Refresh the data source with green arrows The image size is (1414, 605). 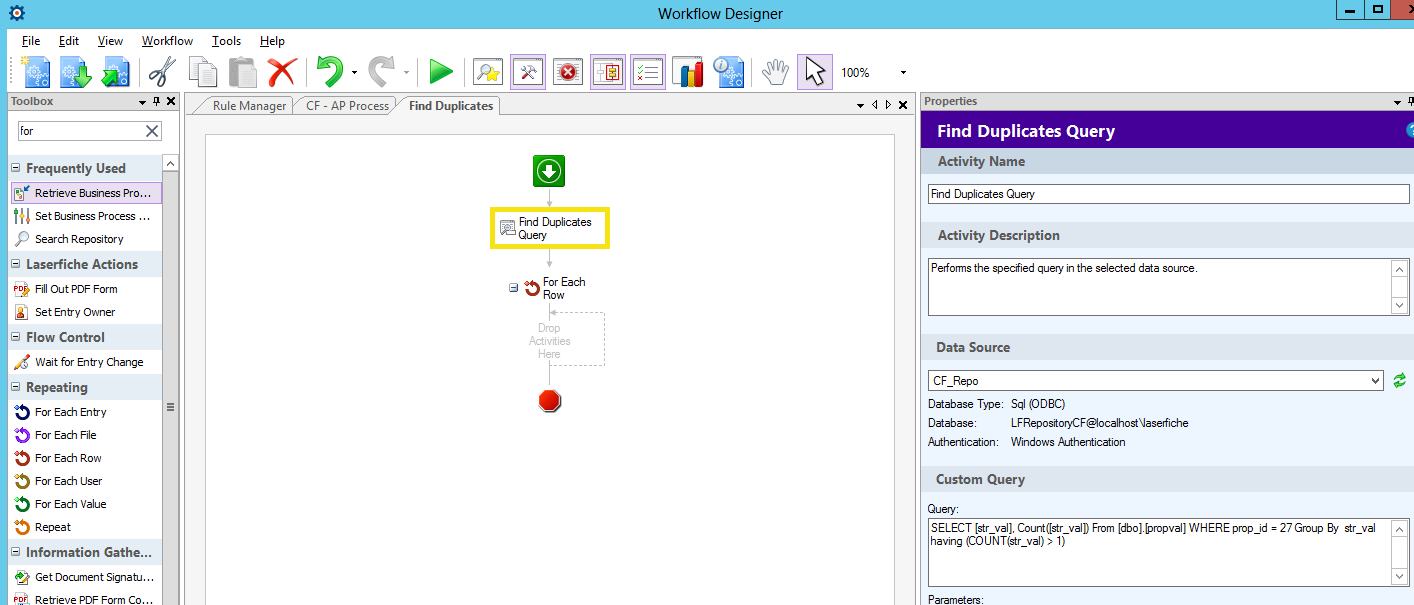tap(1400, 380)
